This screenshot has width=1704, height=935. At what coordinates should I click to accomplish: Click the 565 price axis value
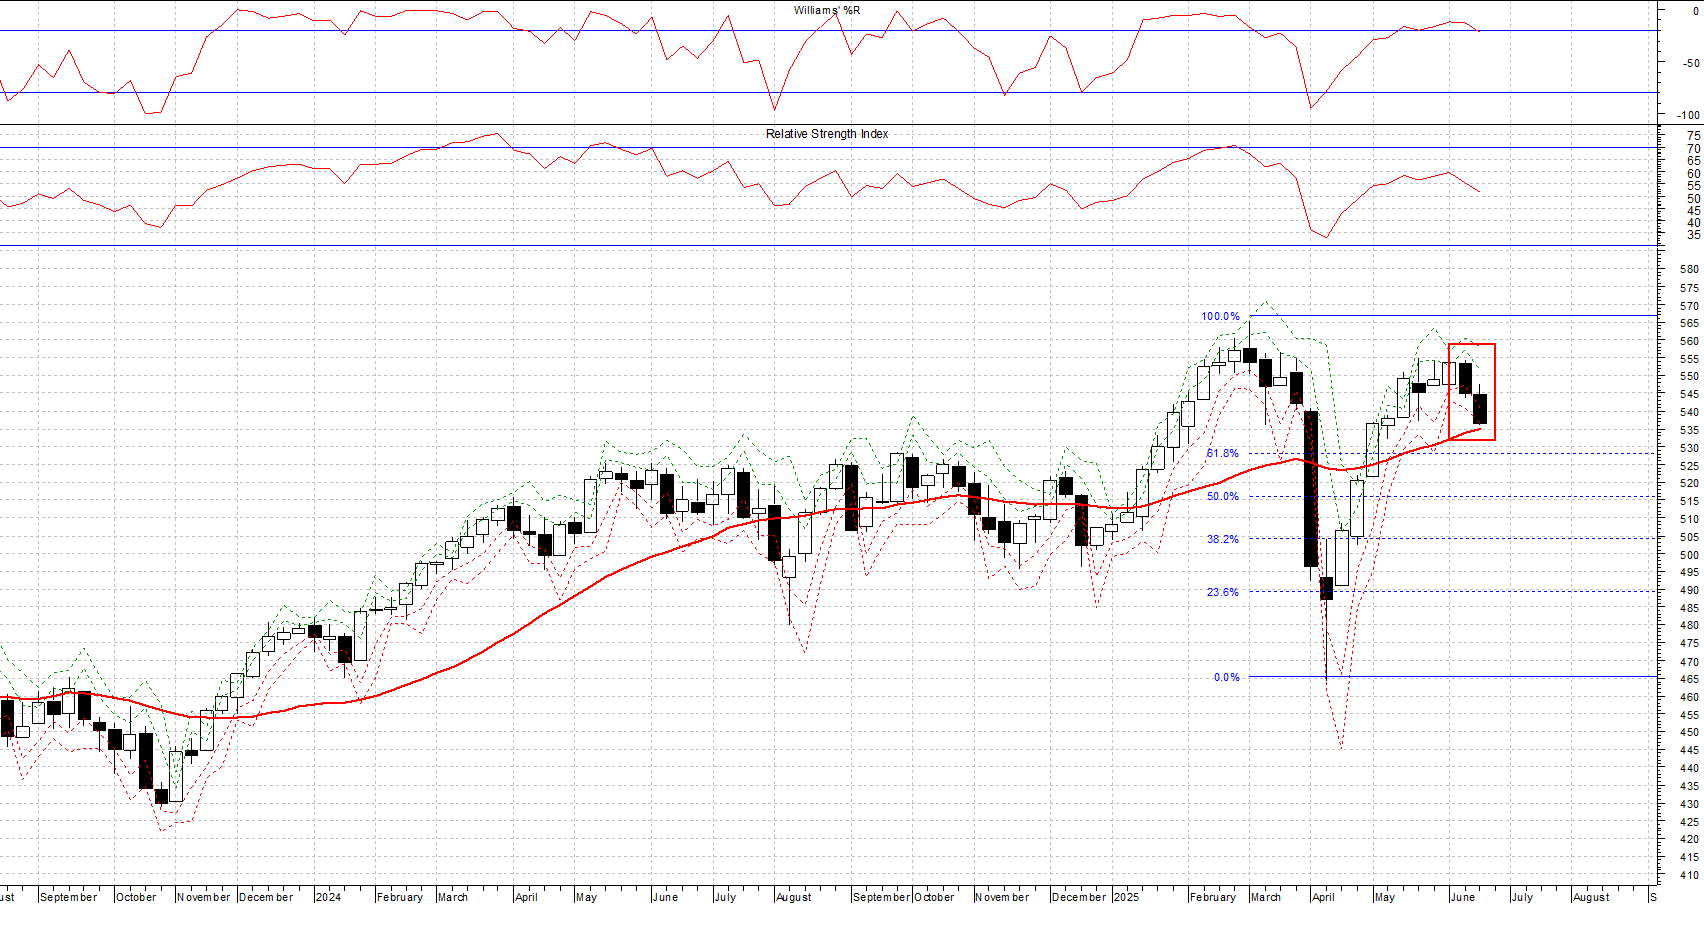(x=1689, y=323)
